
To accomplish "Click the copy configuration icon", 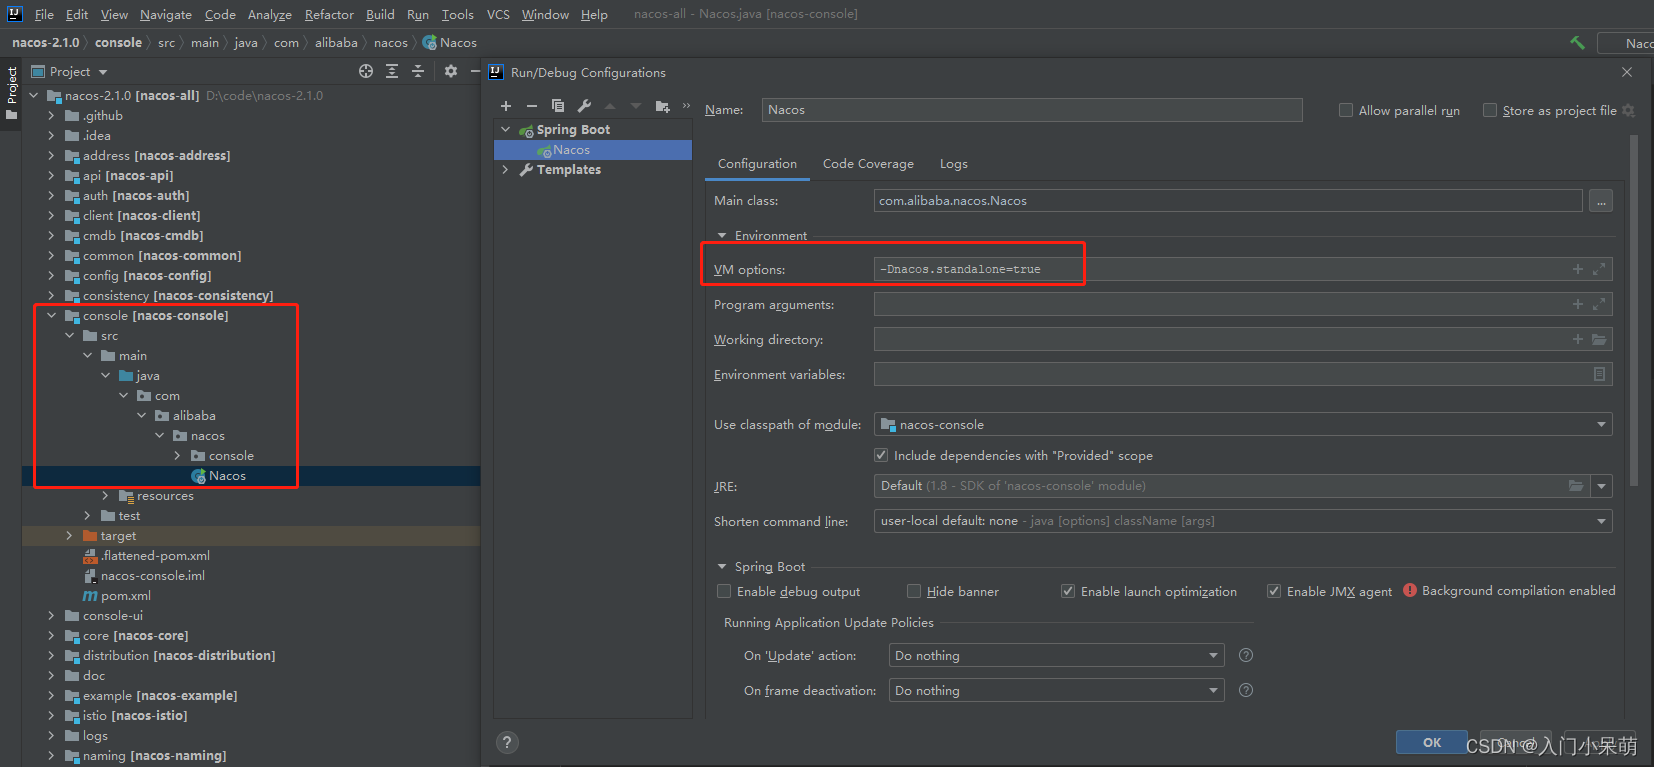I will [558, 106].
